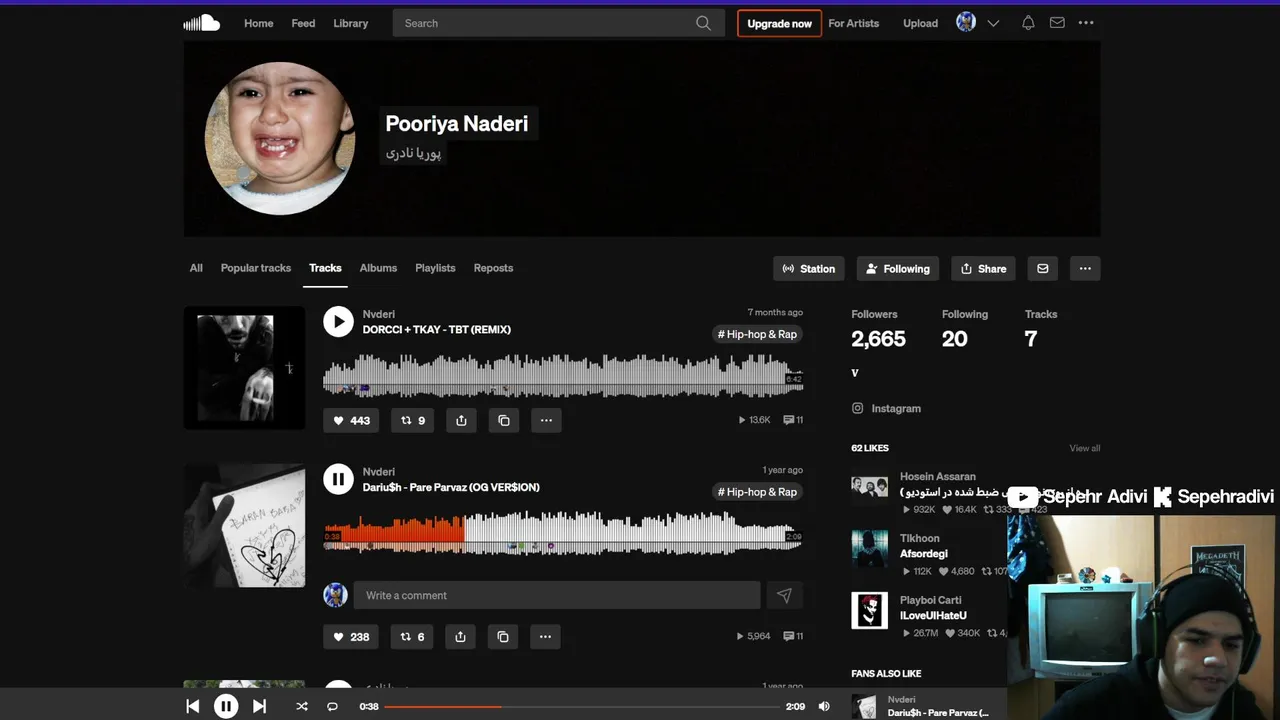Open more options for TBT (REMIX)

click(546, 420)
